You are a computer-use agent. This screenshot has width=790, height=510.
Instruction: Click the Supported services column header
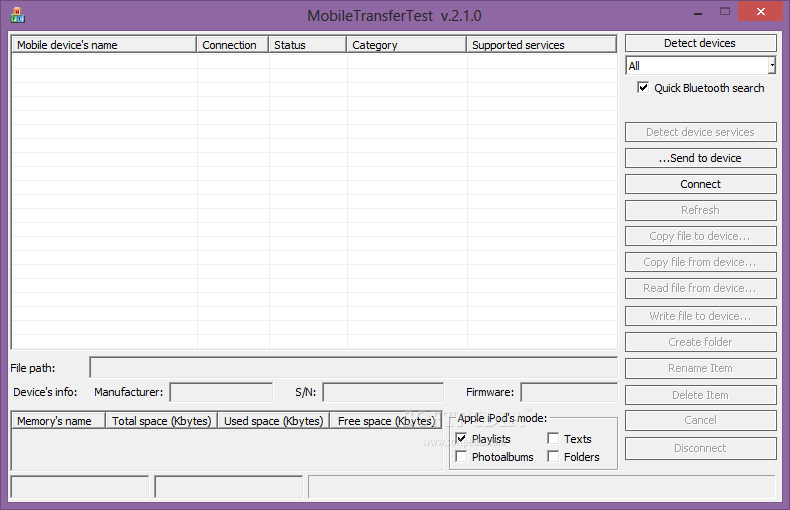point(542,45)
